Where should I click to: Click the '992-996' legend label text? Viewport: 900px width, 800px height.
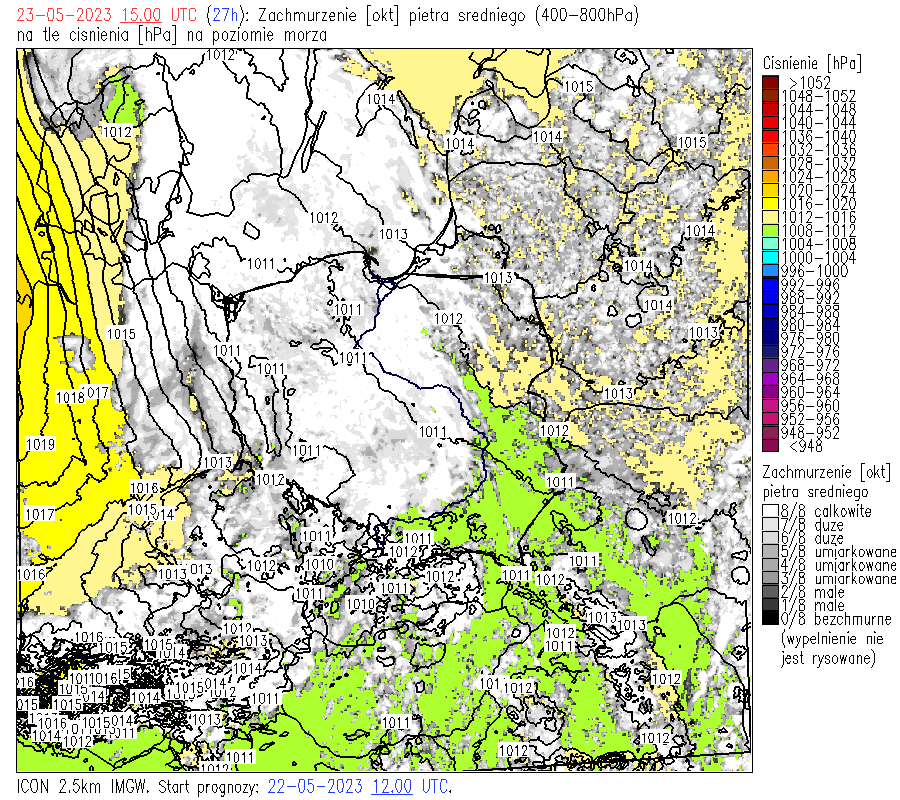(810, 285)
